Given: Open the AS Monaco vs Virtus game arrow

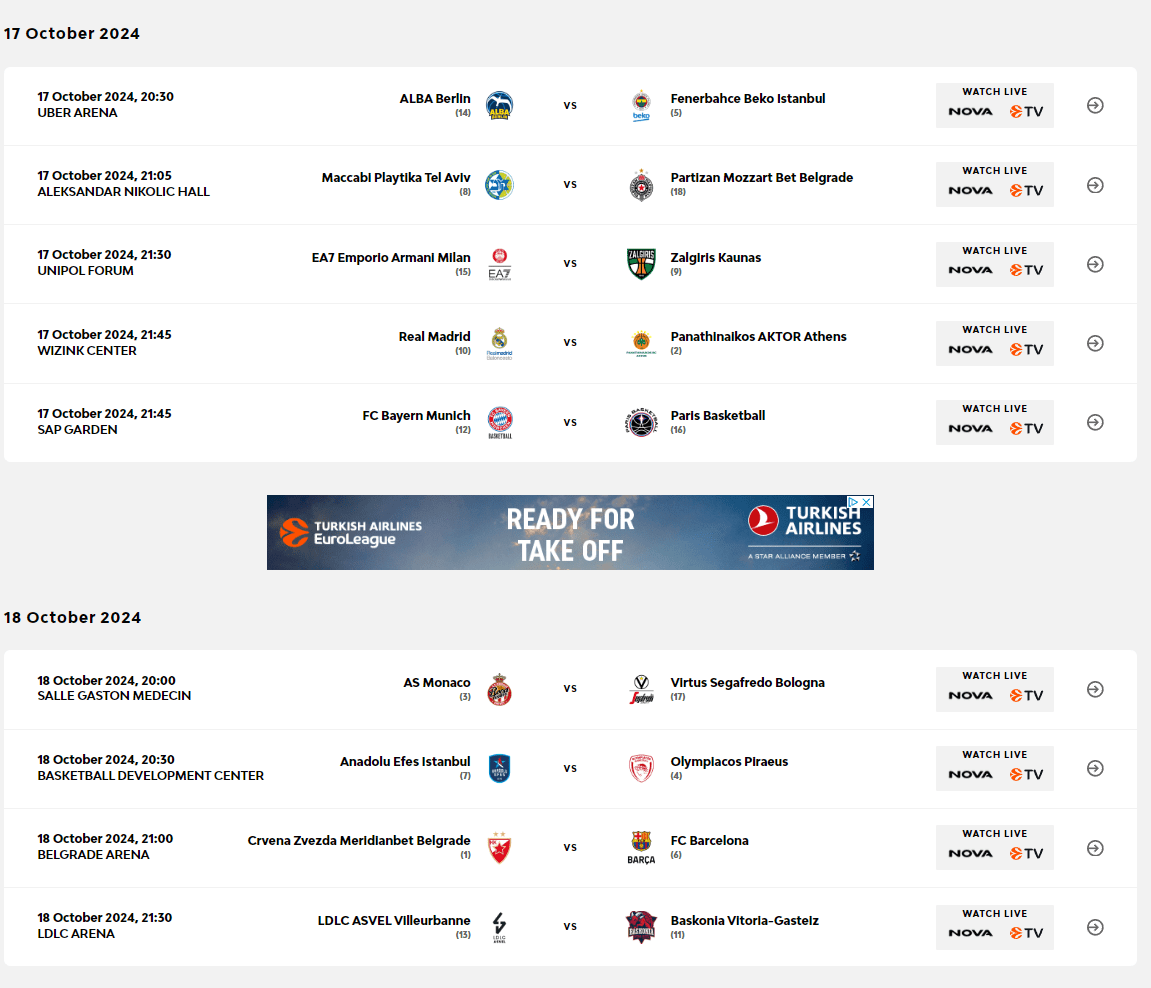Looking at the screenshot, I should (1095, 689).
